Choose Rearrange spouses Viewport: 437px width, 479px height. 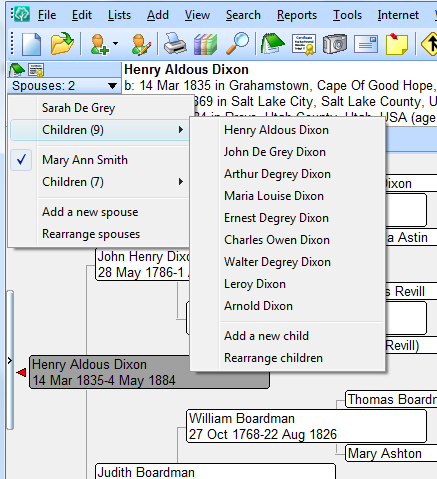[x=100, y=234]
